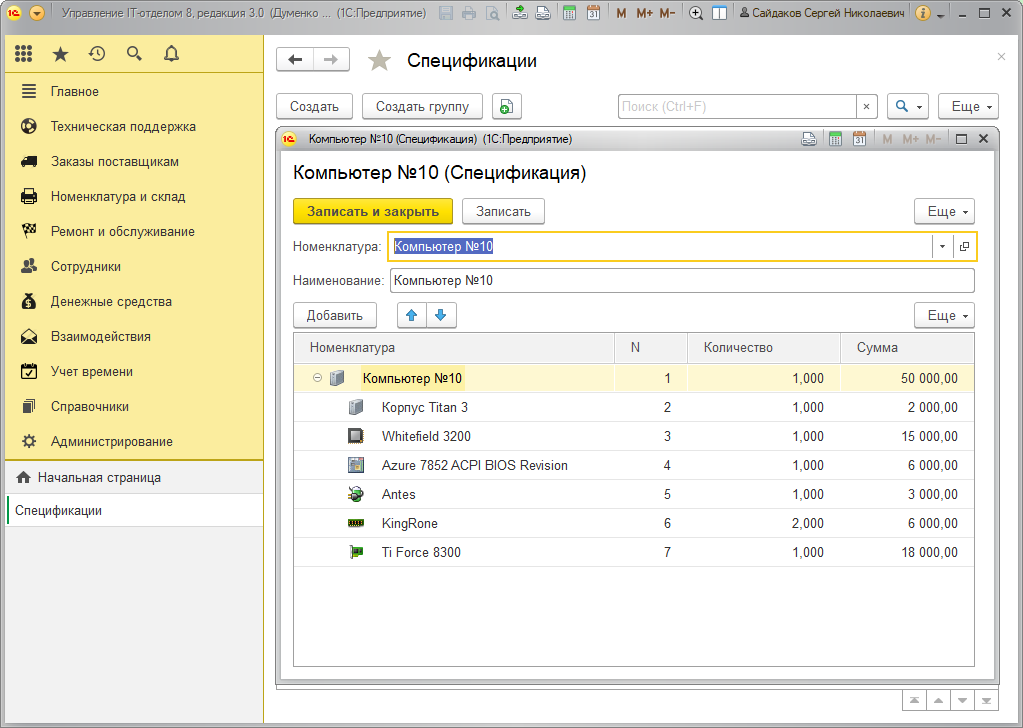Open Сотрудники section

point(134,267)
